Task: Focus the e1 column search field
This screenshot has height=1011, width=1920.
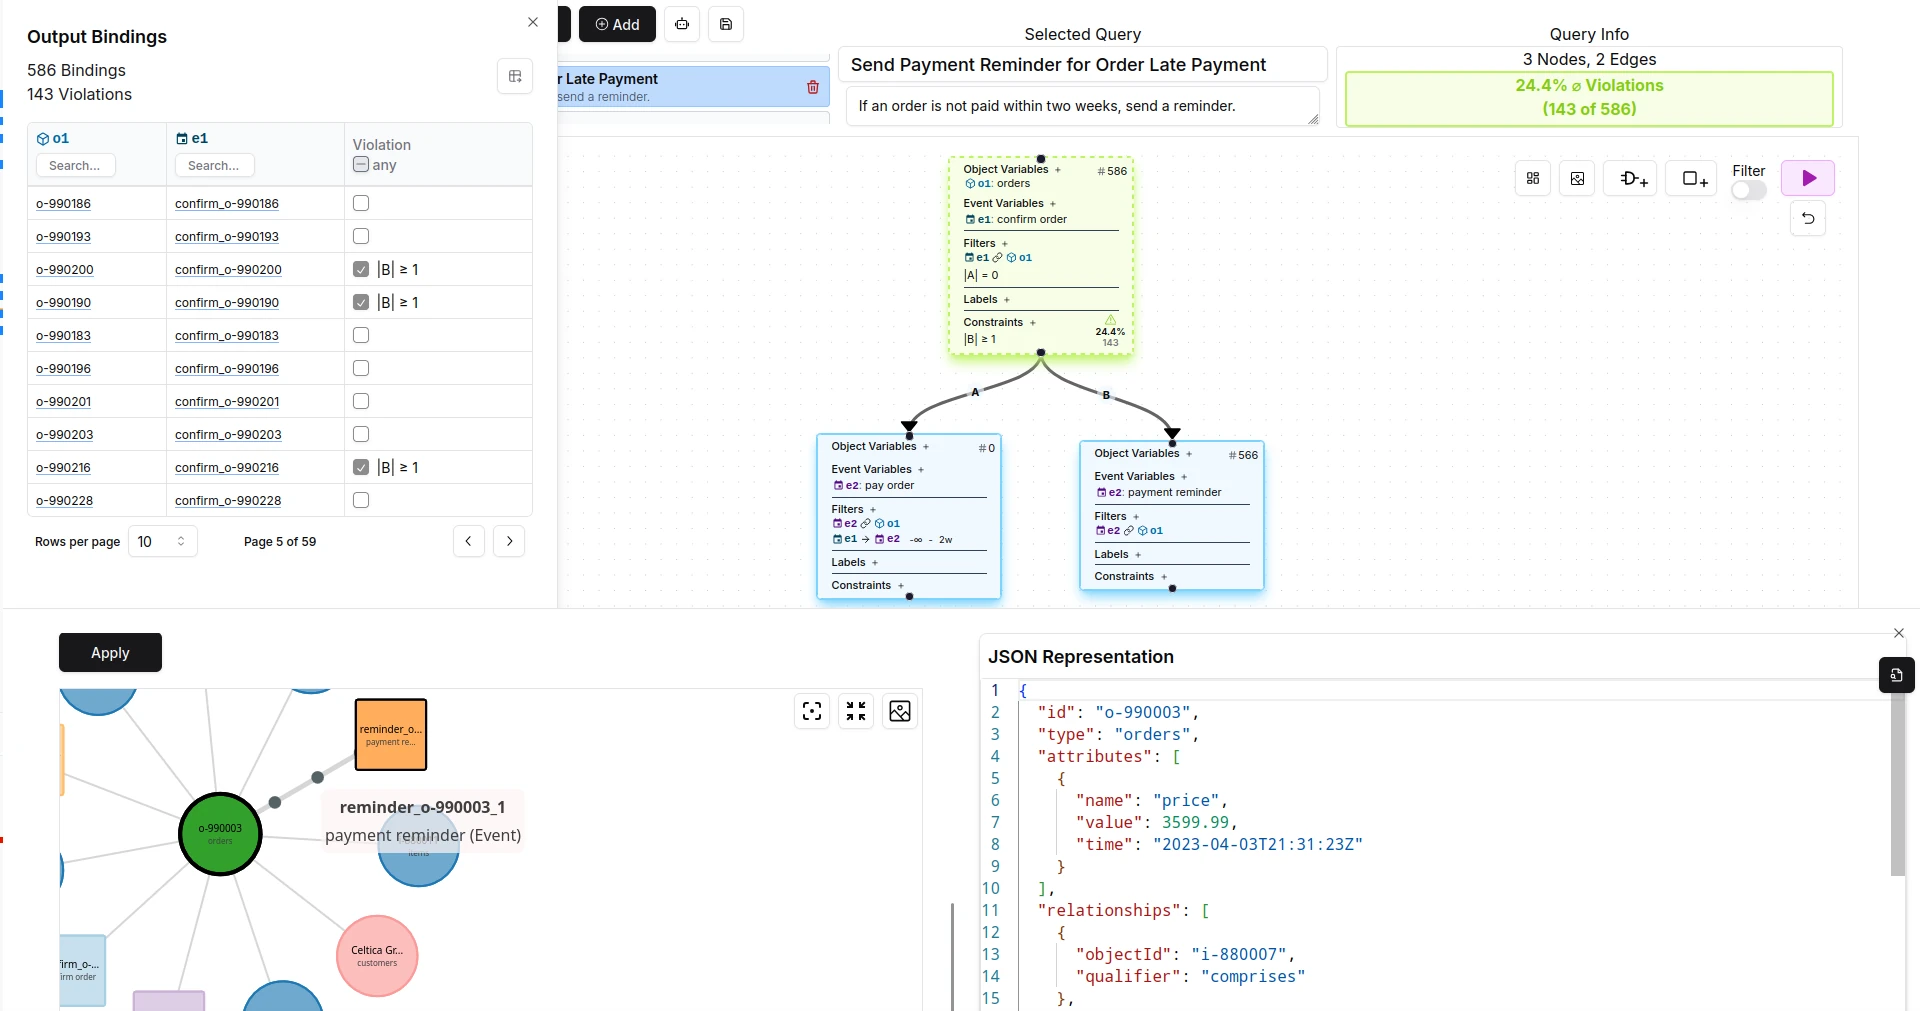Action: [215, 165]
